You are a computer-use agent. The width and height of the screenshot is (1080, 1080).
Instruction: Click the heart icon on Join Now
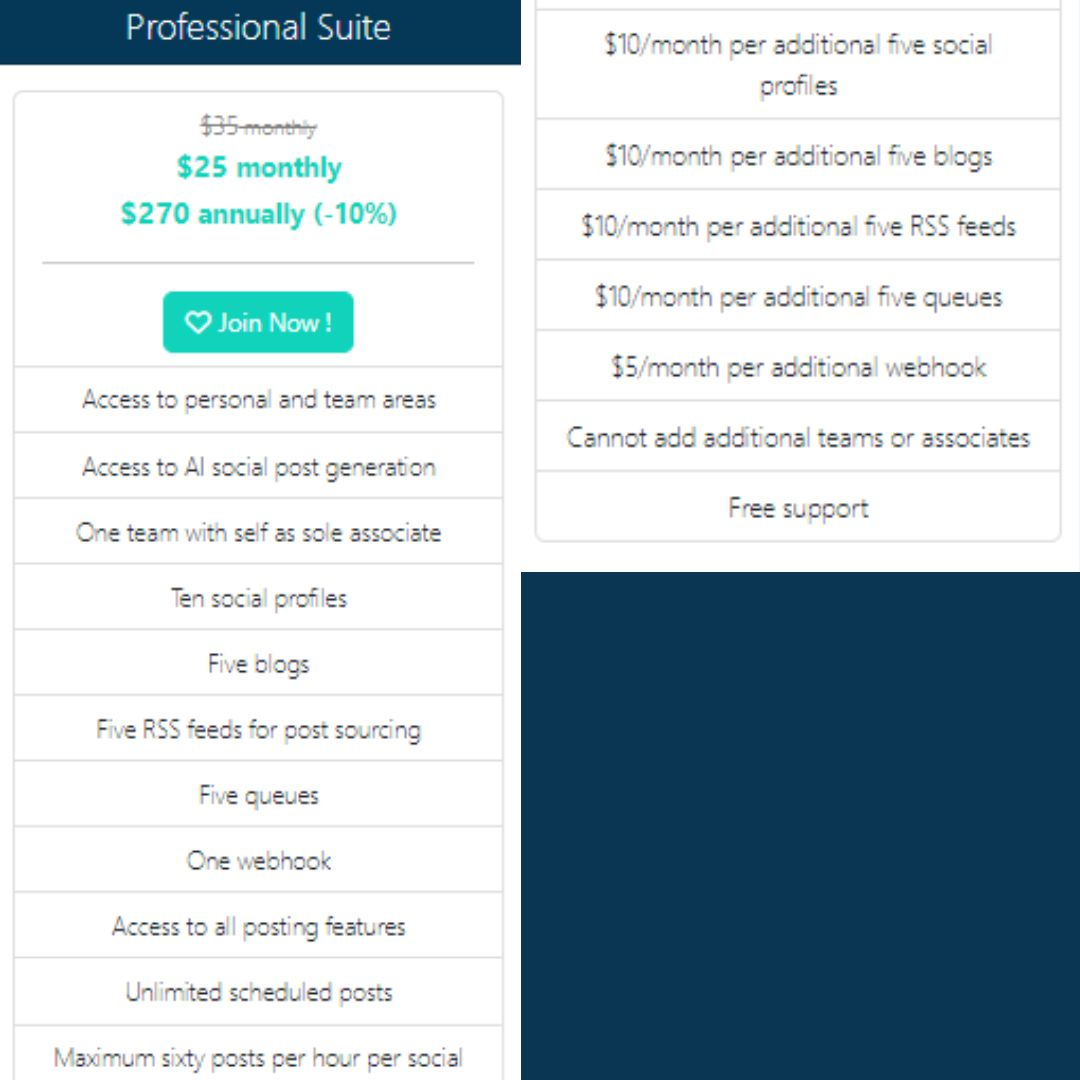[x=198, y=322]
